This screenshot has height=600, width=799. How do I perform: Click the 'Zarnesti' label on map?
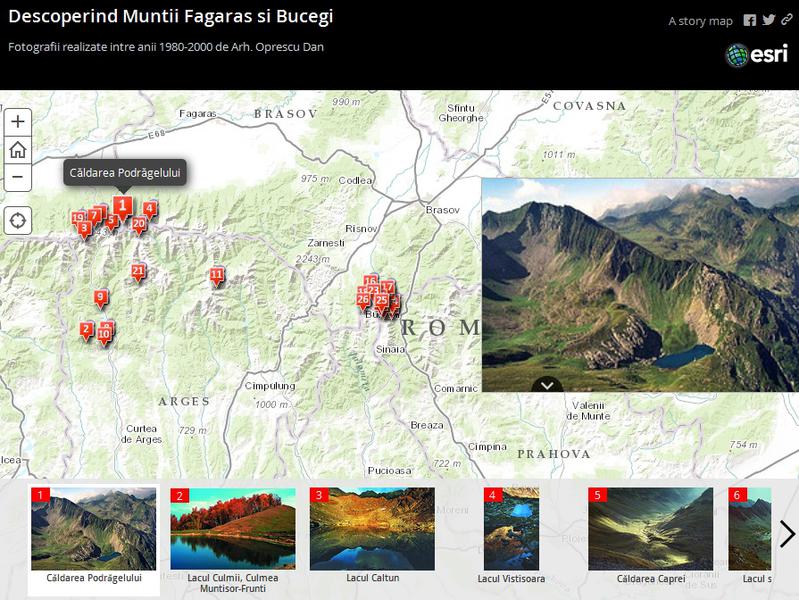(326, 243)
